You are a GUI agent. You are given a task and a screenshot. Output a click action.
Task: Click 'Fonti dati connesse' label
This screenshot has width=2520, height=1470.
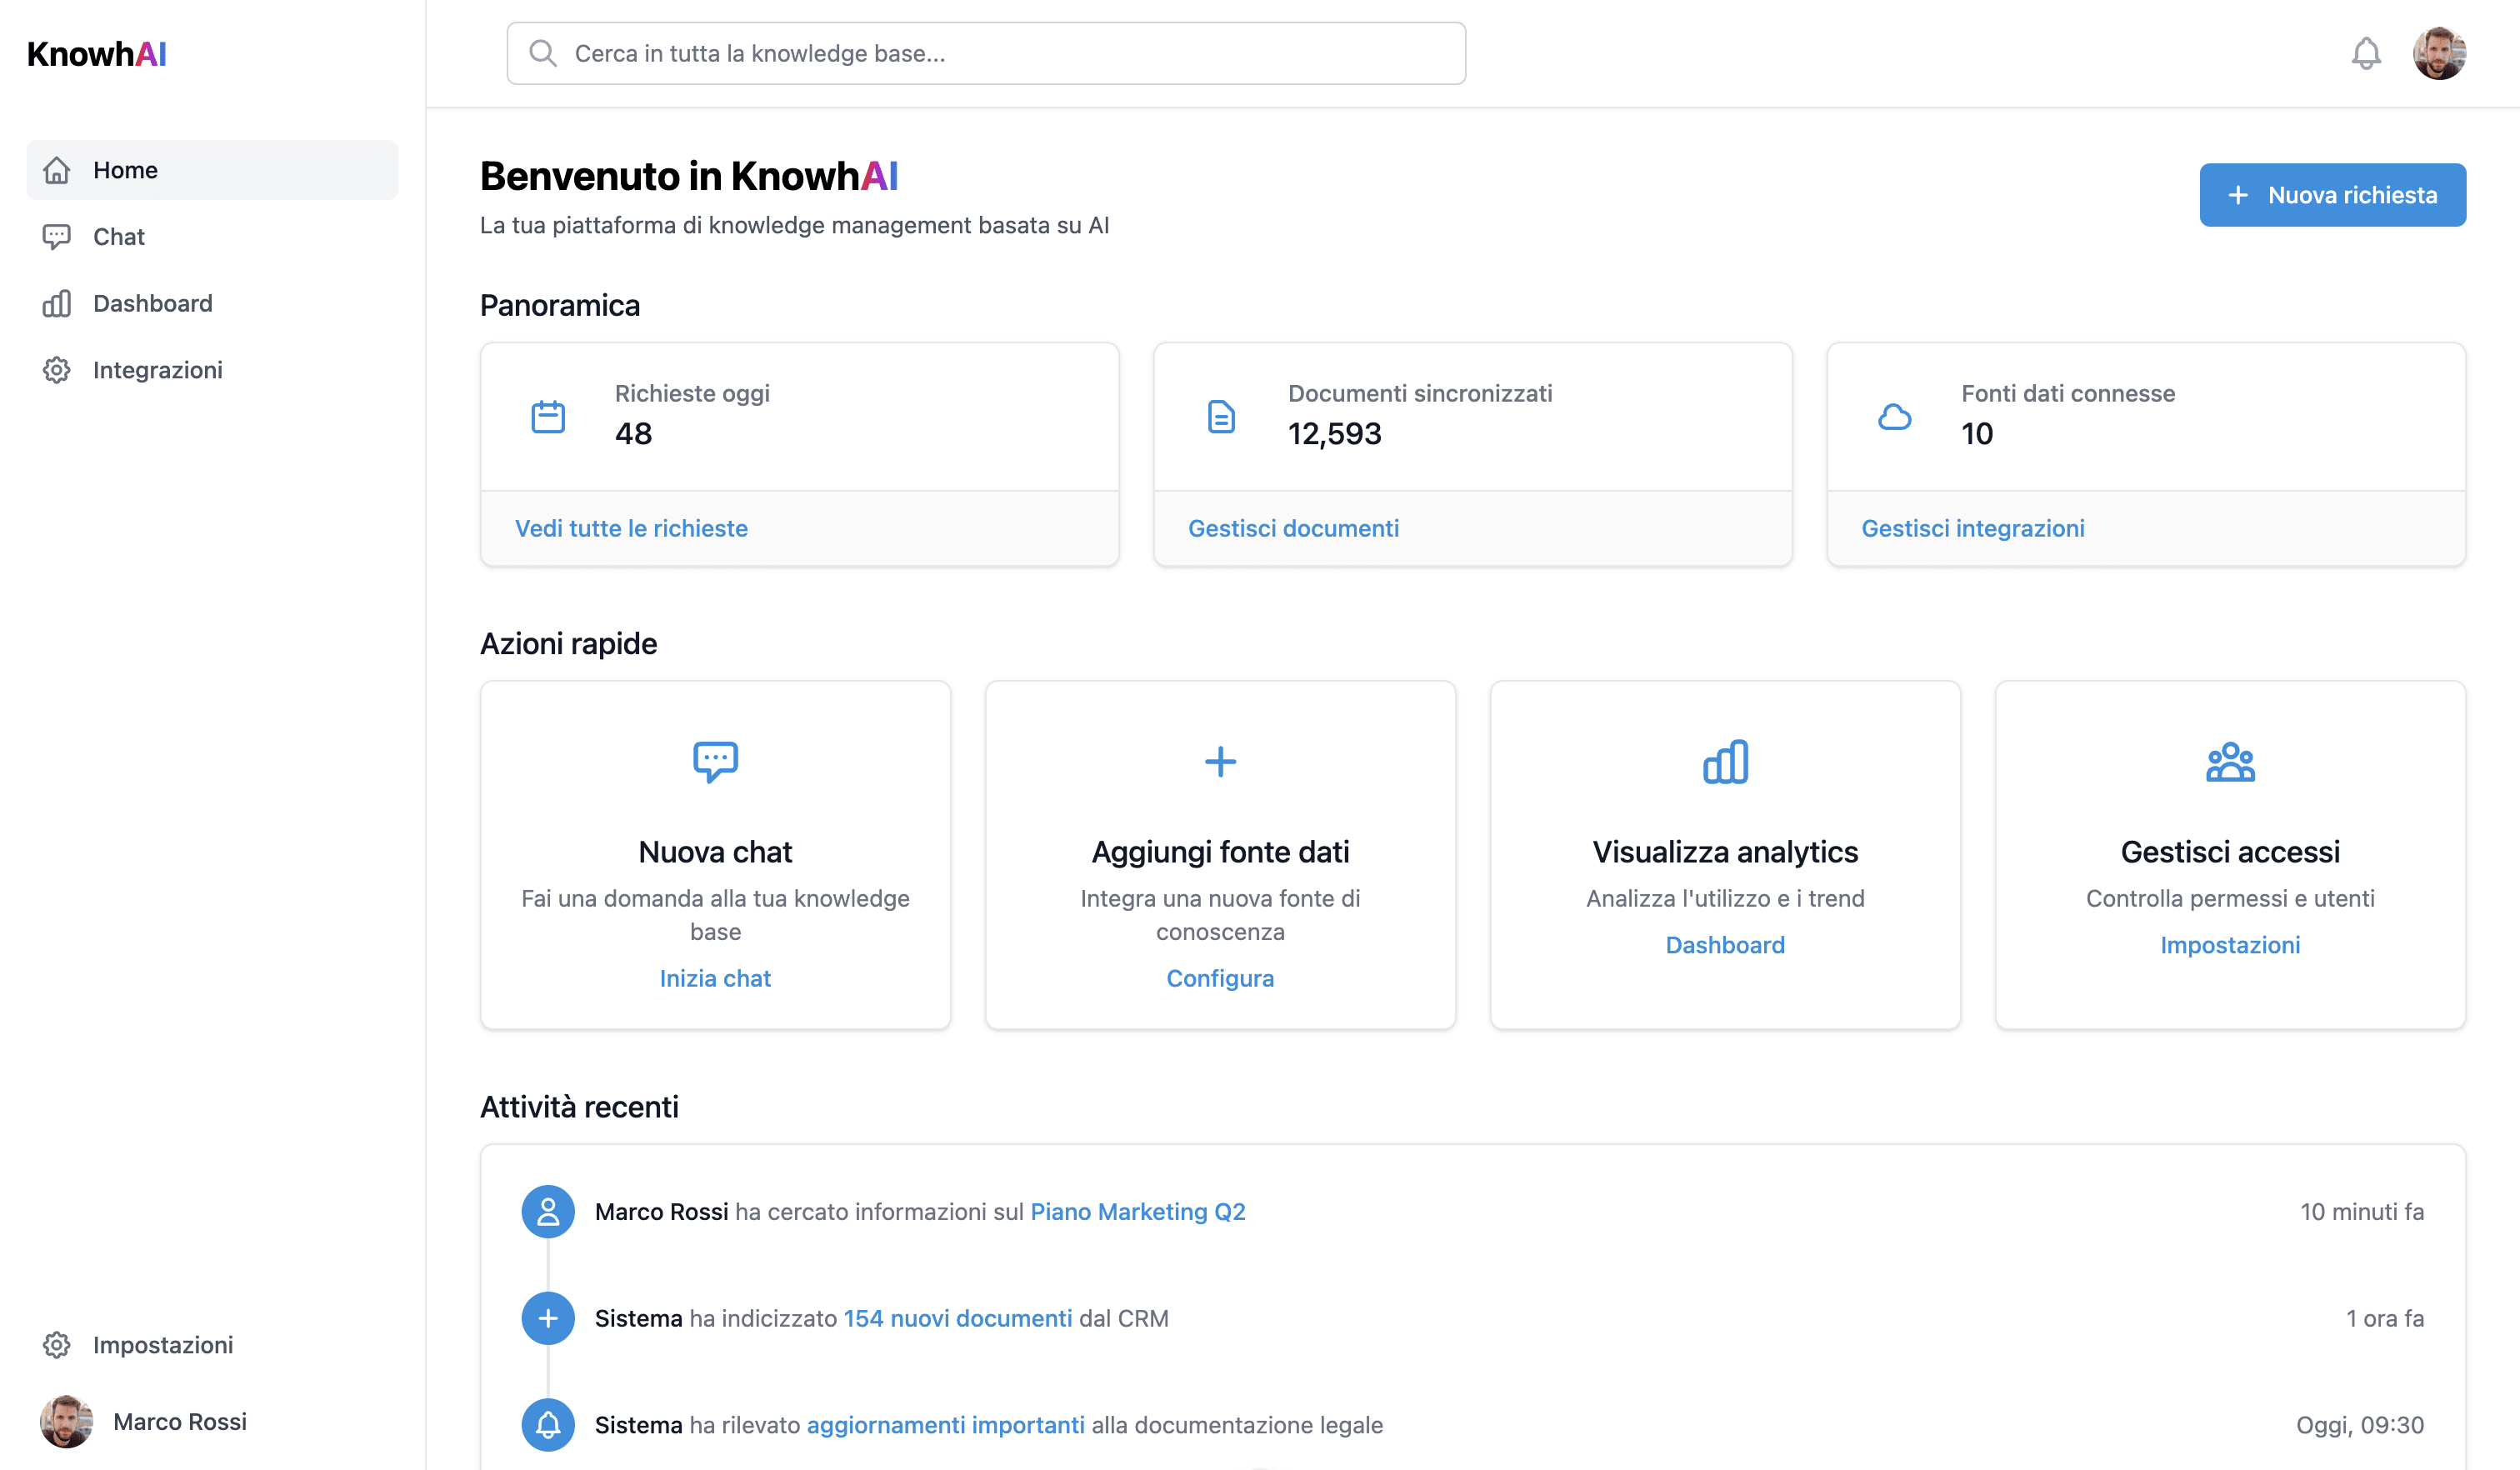coord(2068,393)
